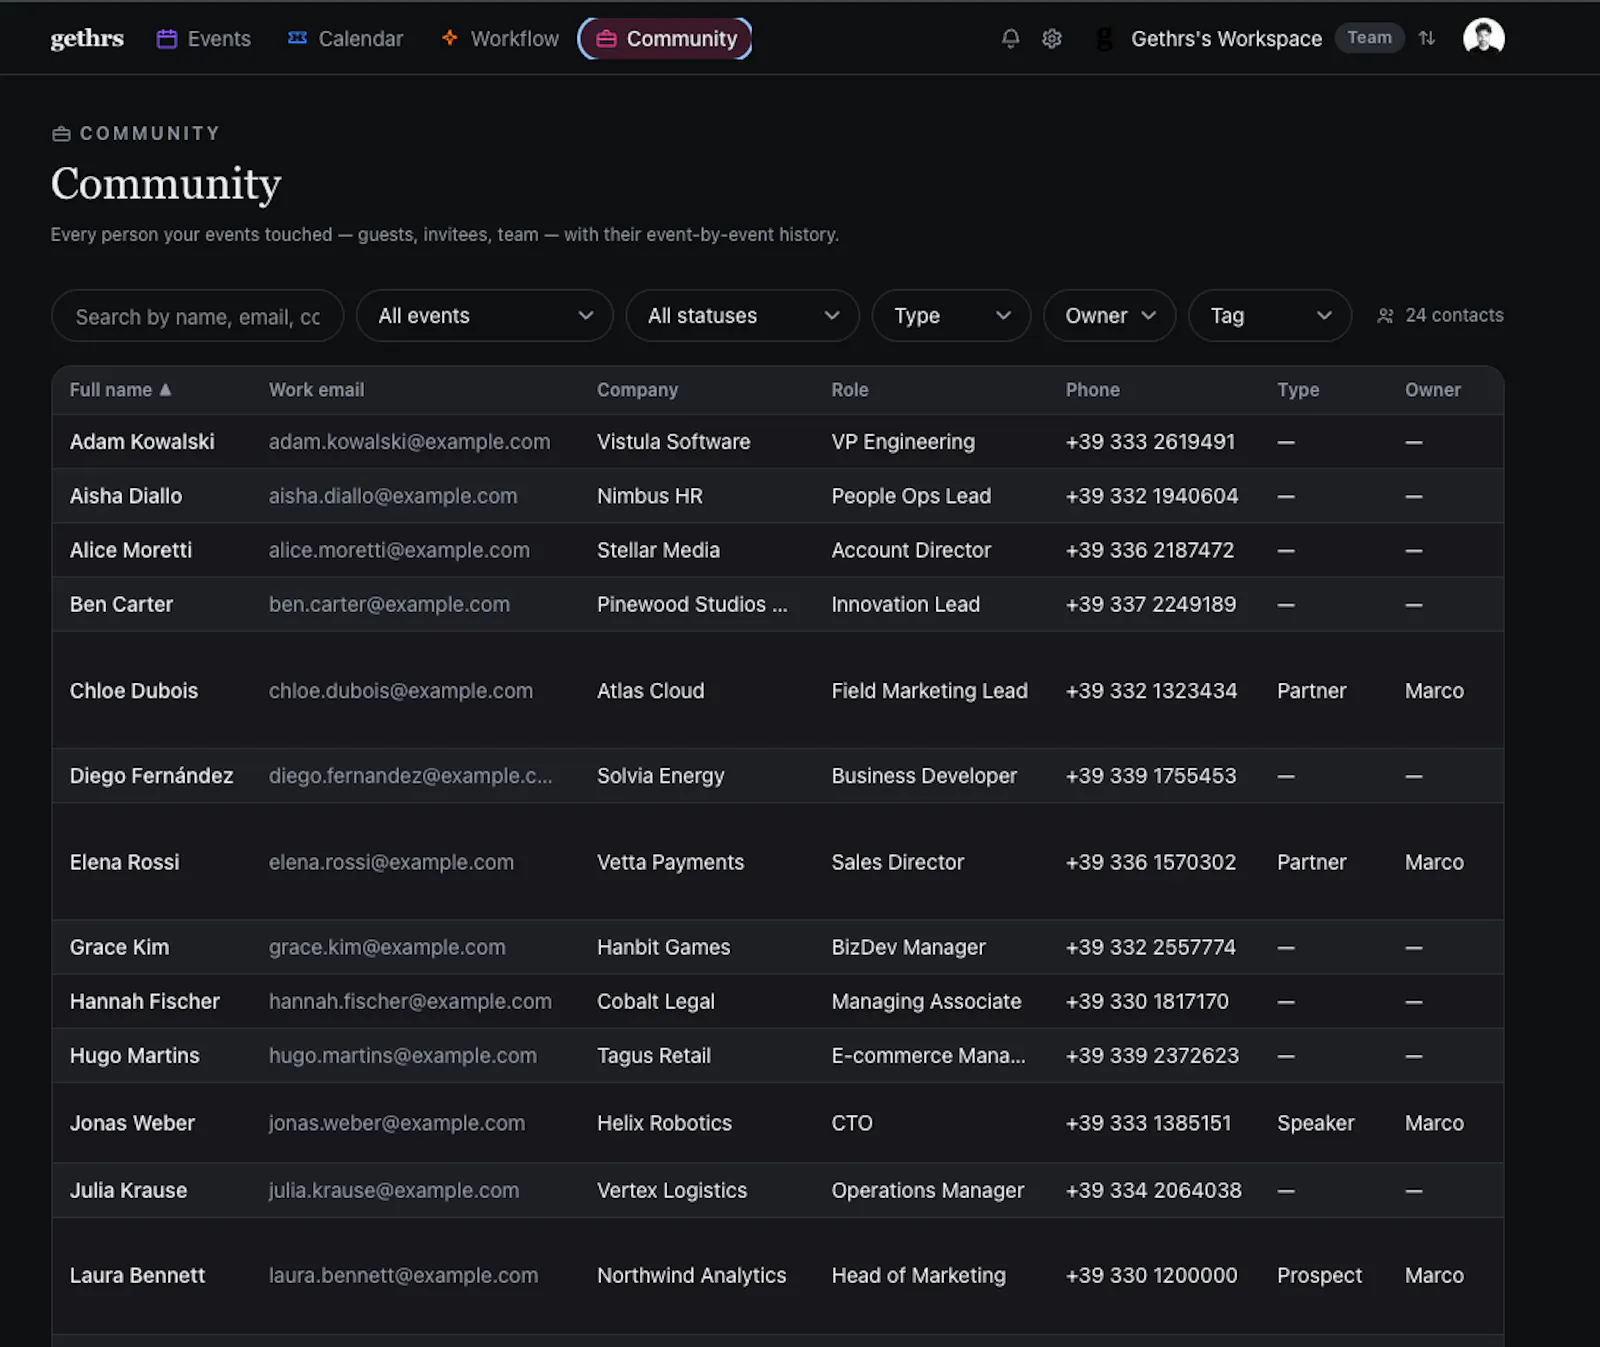Click phone +39 336 1570302
The height and width of the screenshot is (1347, 1600).
point(1150,862)
